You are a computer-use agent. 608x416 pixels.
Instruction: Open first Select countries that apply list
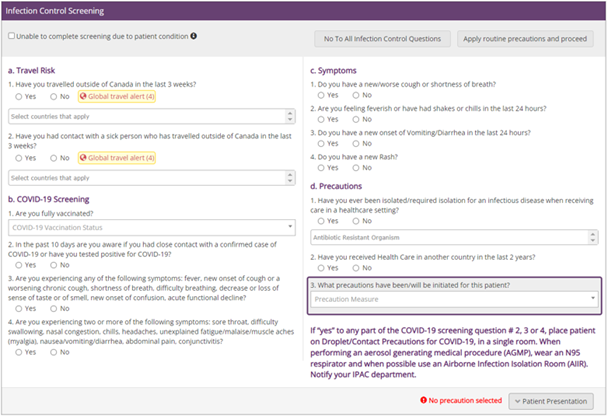tap(150, 116)
